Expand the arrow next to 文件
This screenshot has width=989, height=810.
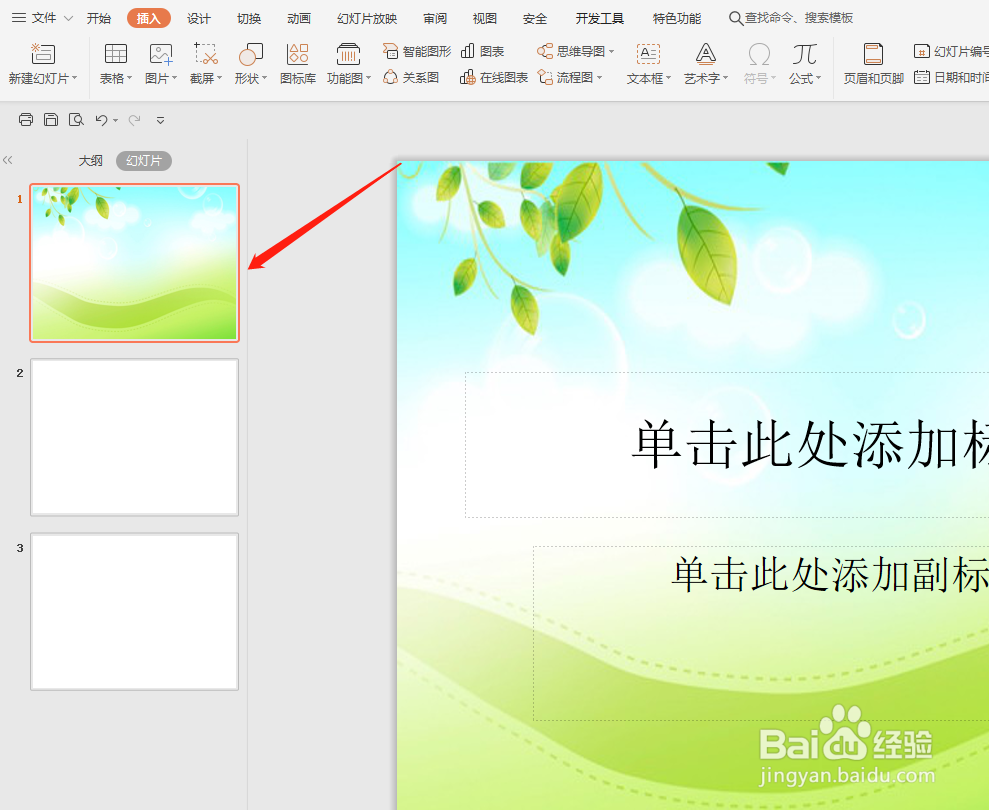point(68,18)
